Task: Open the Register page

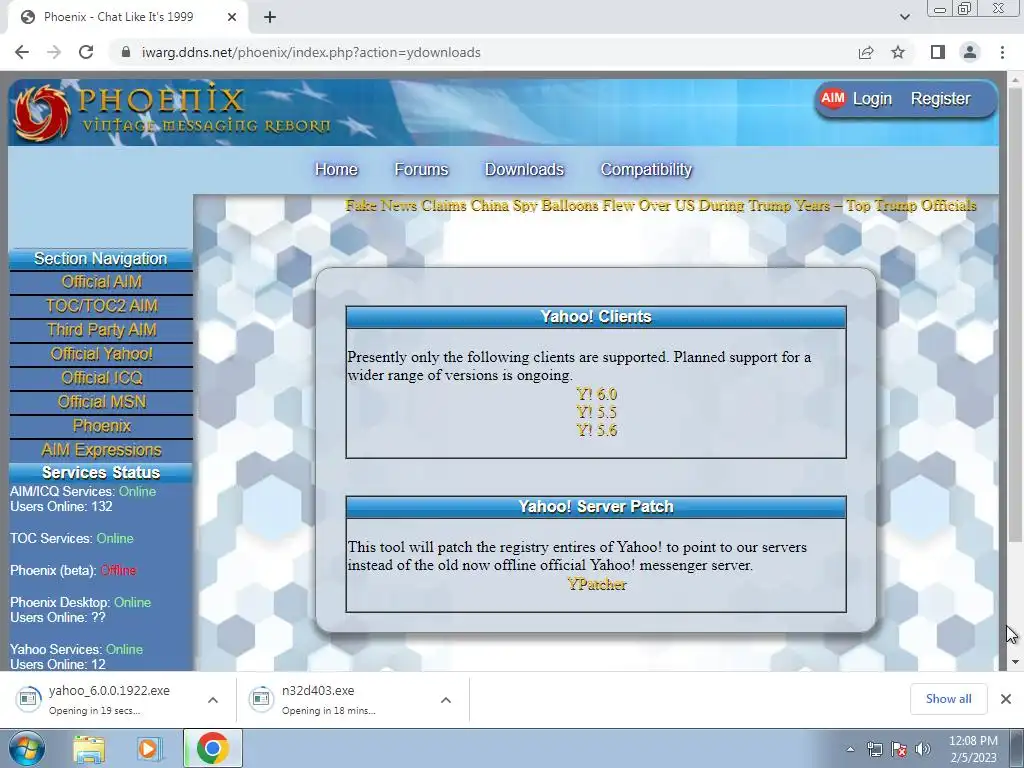Action: pyautogui.click(x=940, y=99)
